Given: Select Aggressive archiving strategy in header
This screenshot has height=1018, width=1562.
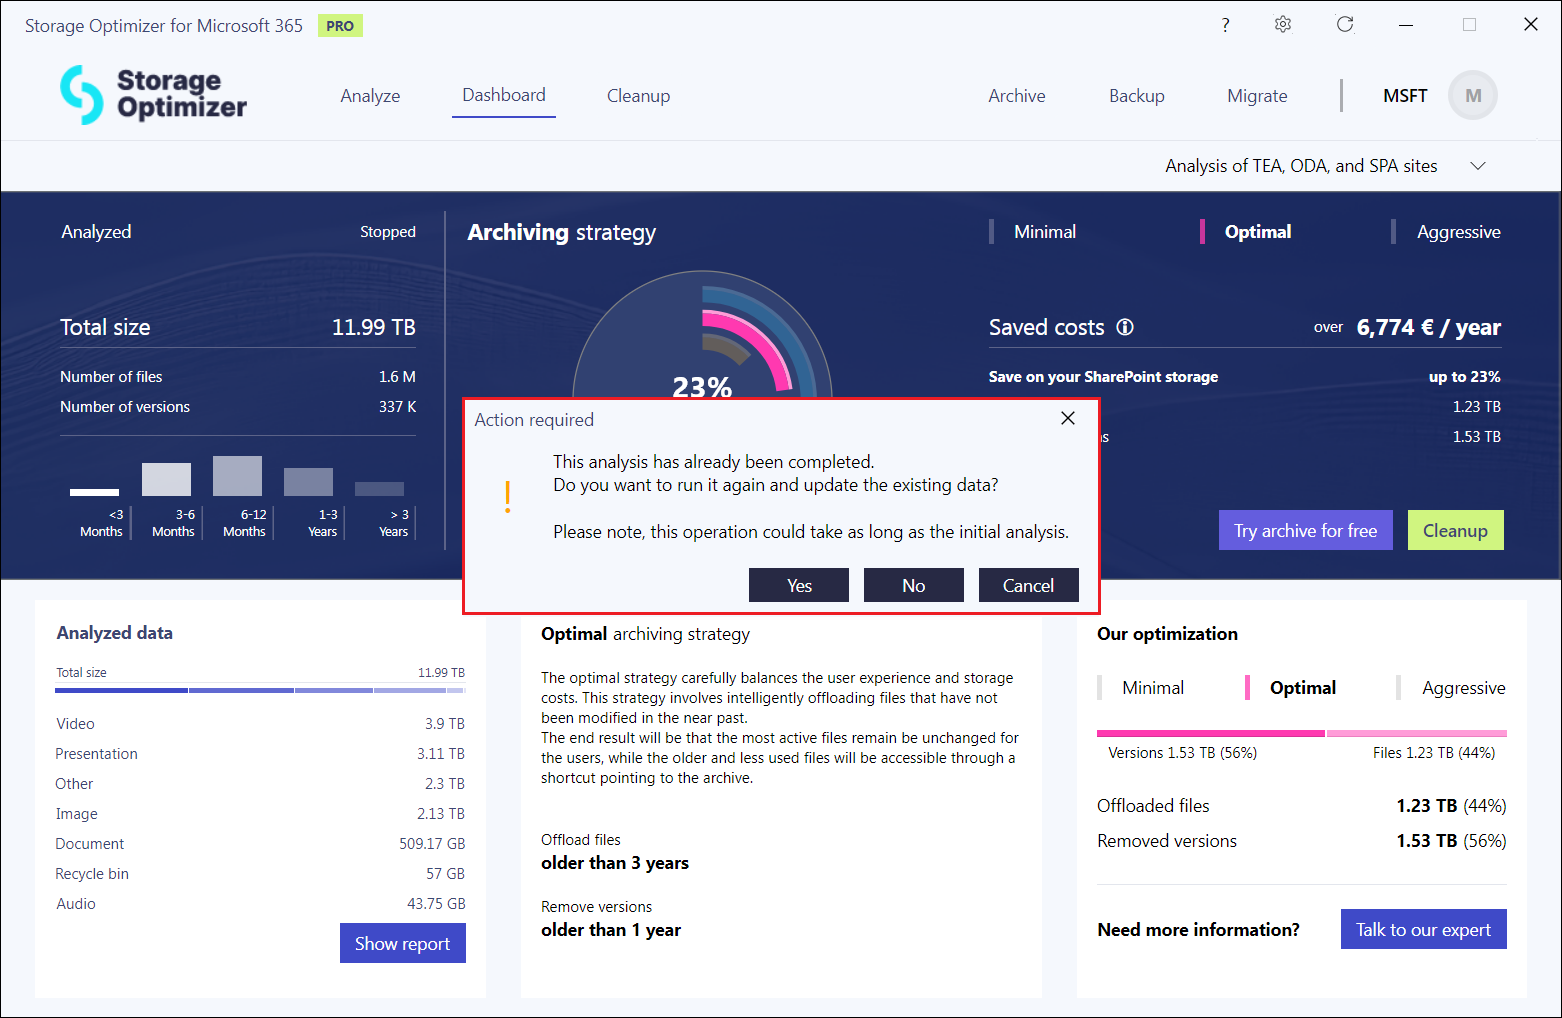Looking at the screenshot, I should (1458, 232).
